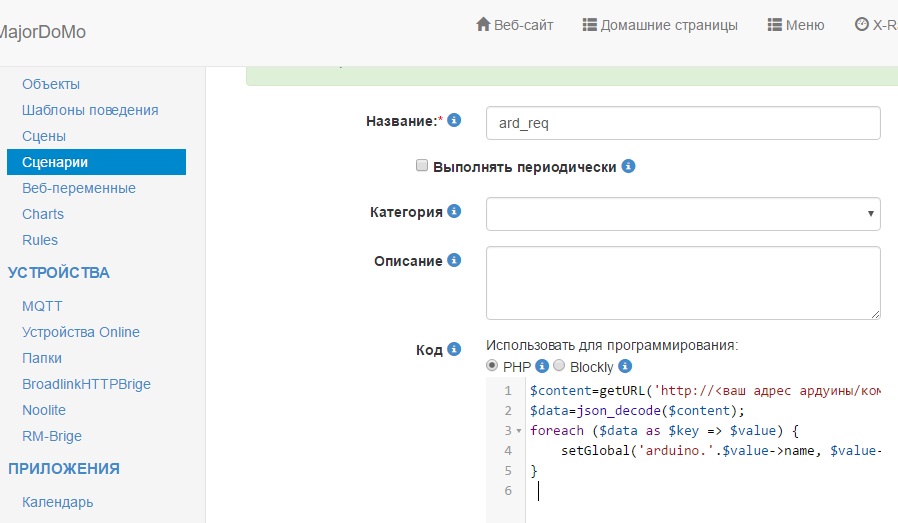Click info icon after Blockly option
This screenshot has width=898, height=523.
(625, 367)
